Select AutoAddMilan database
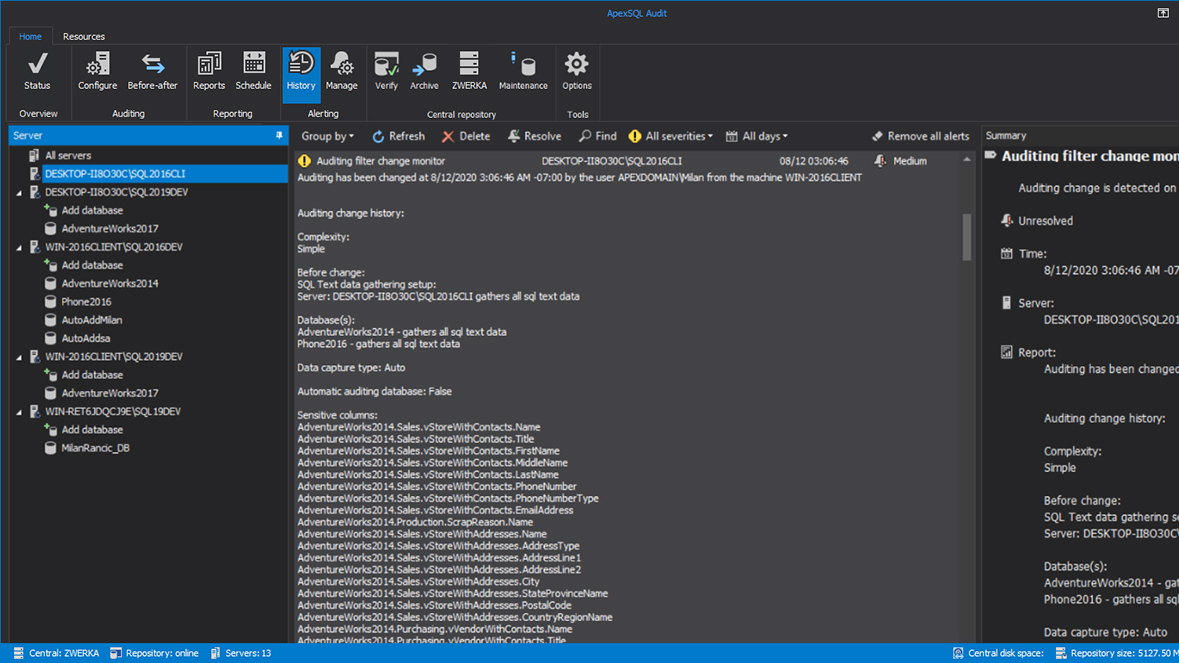This screenshot has height=663, width=1179. (92, 320)
